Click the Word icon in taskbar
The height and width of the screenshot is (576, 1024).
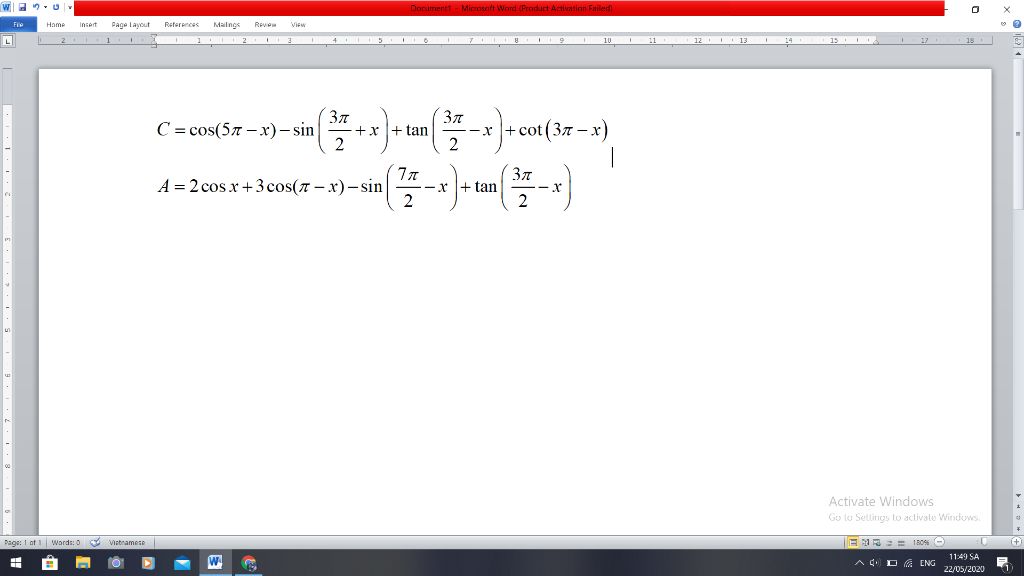click(215, 563)
